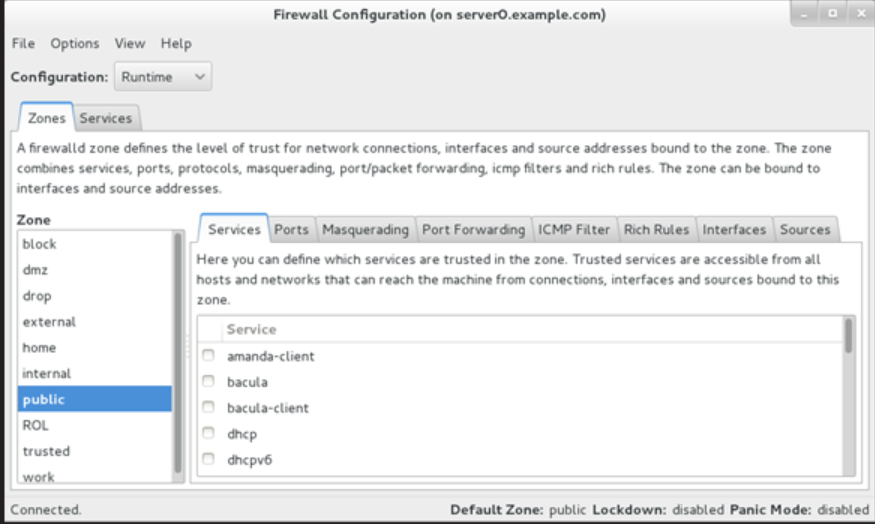Screen dimensions: 875x524
Task: Select the dmz zone in the list
Action: (x=36, y=270)
